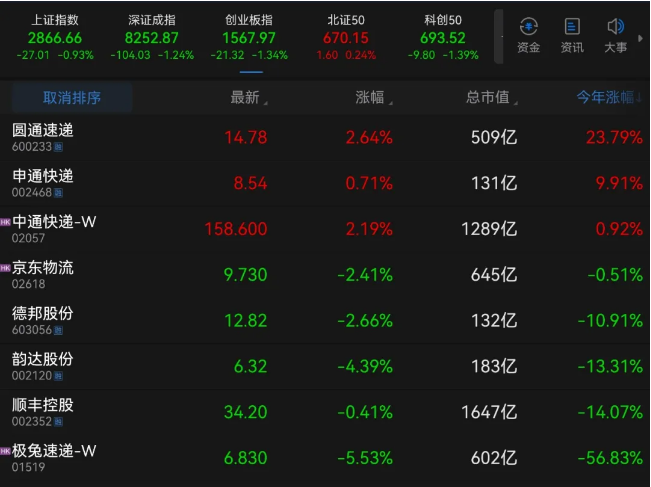Click stock code 01519

coord(28,467)
